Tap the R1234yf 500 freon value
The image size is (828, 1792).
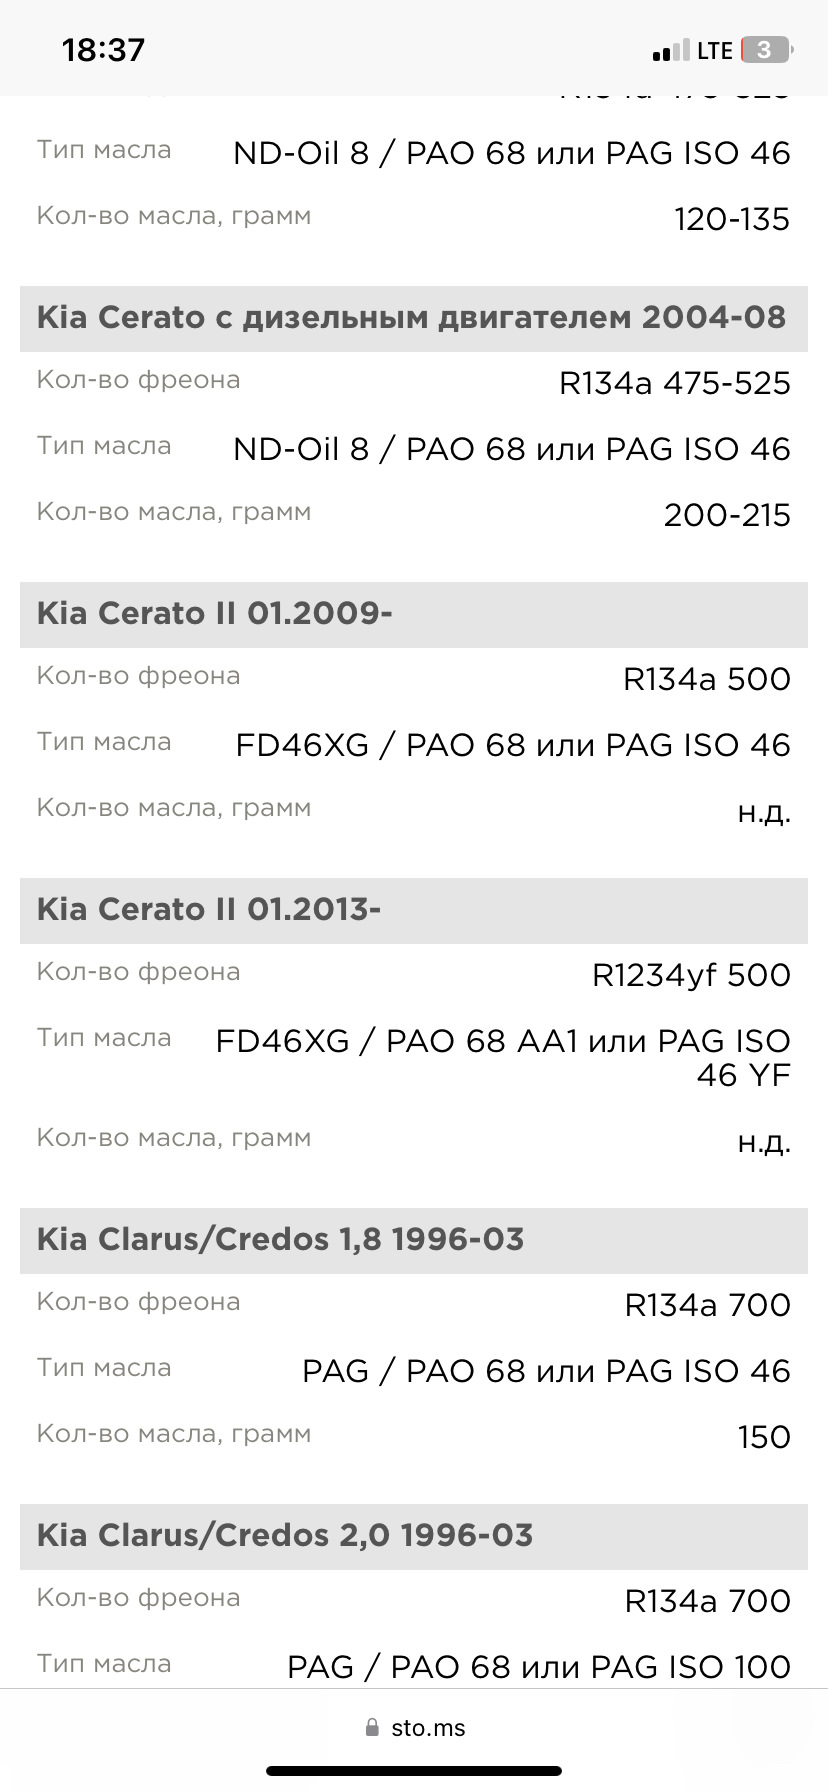click(x=691, y=975)
